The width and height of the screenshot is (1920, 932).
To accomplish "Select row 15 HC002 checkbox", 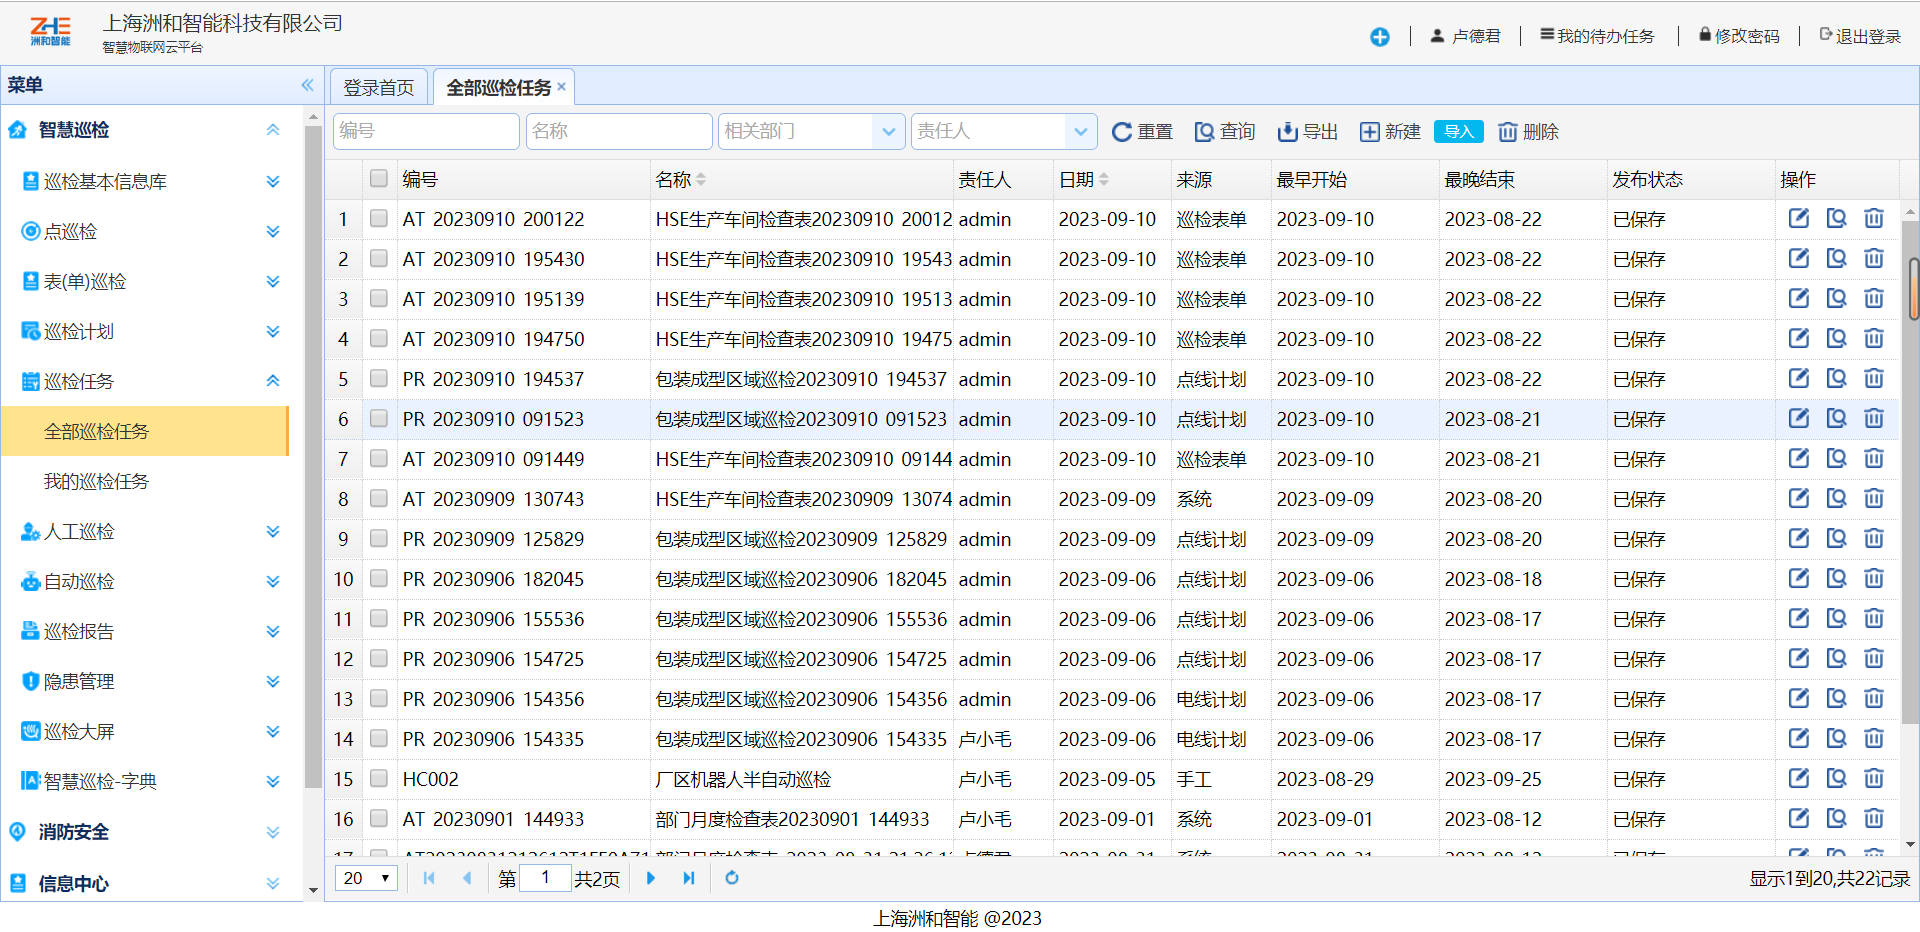I will click(378, 779).
